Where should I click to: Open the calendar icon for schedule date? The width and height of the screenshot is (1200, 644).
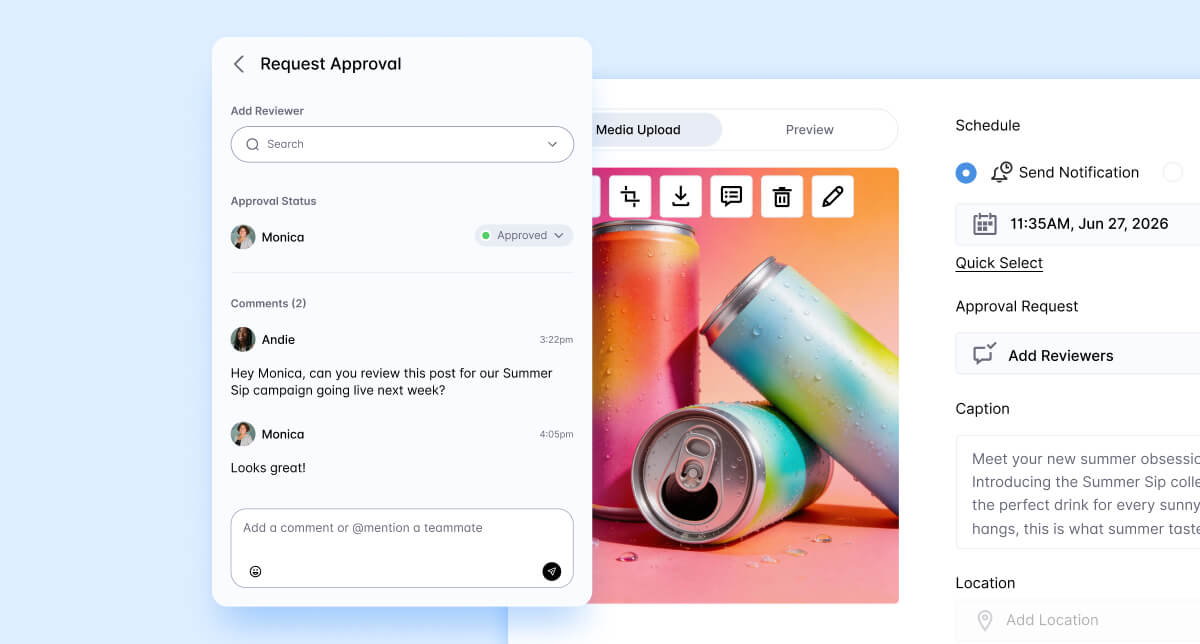(x=985, y=224)
